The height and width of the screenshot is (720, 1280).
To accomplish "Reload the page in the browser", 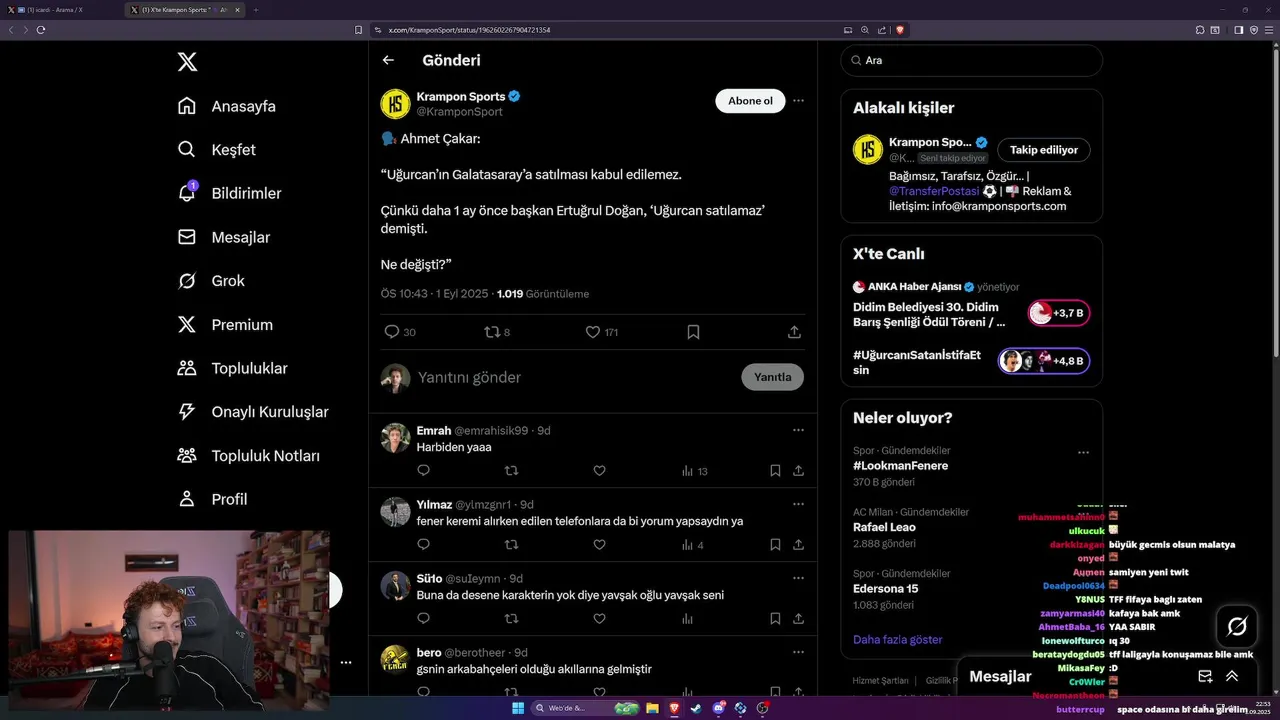I will 41,30.
